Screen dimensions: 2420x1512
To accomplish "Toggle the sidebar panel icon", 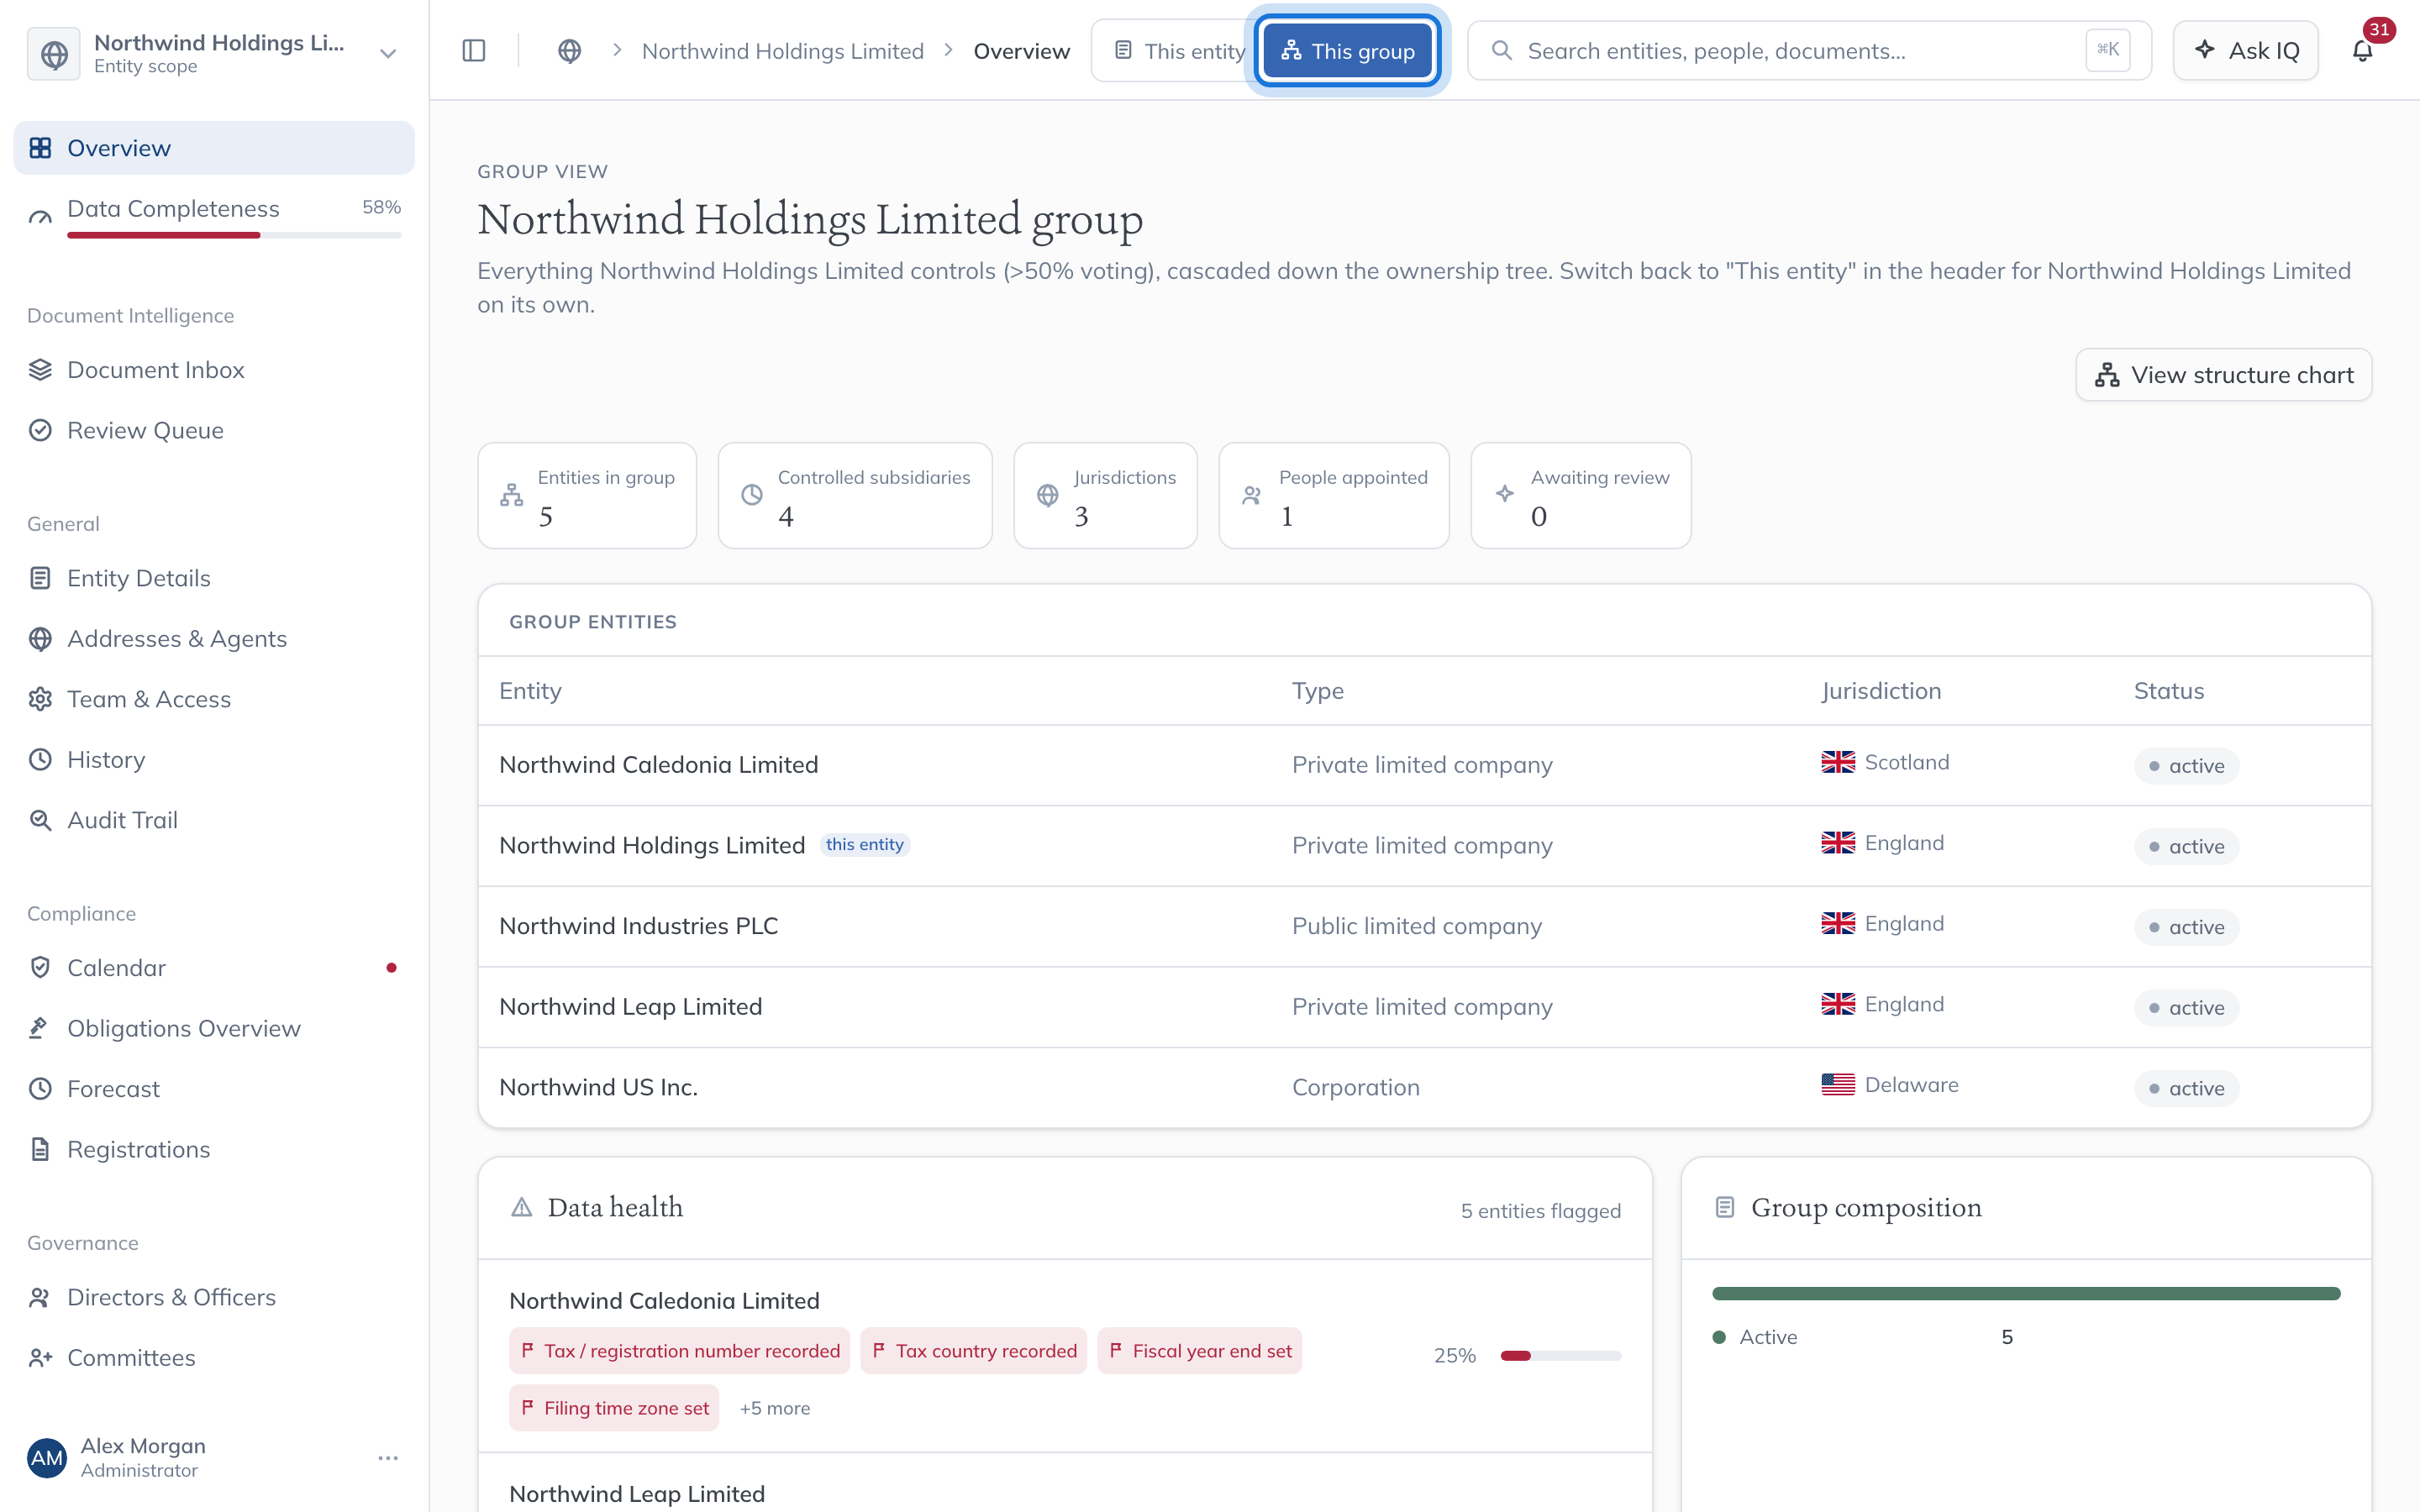I will (x=474, y=51).
